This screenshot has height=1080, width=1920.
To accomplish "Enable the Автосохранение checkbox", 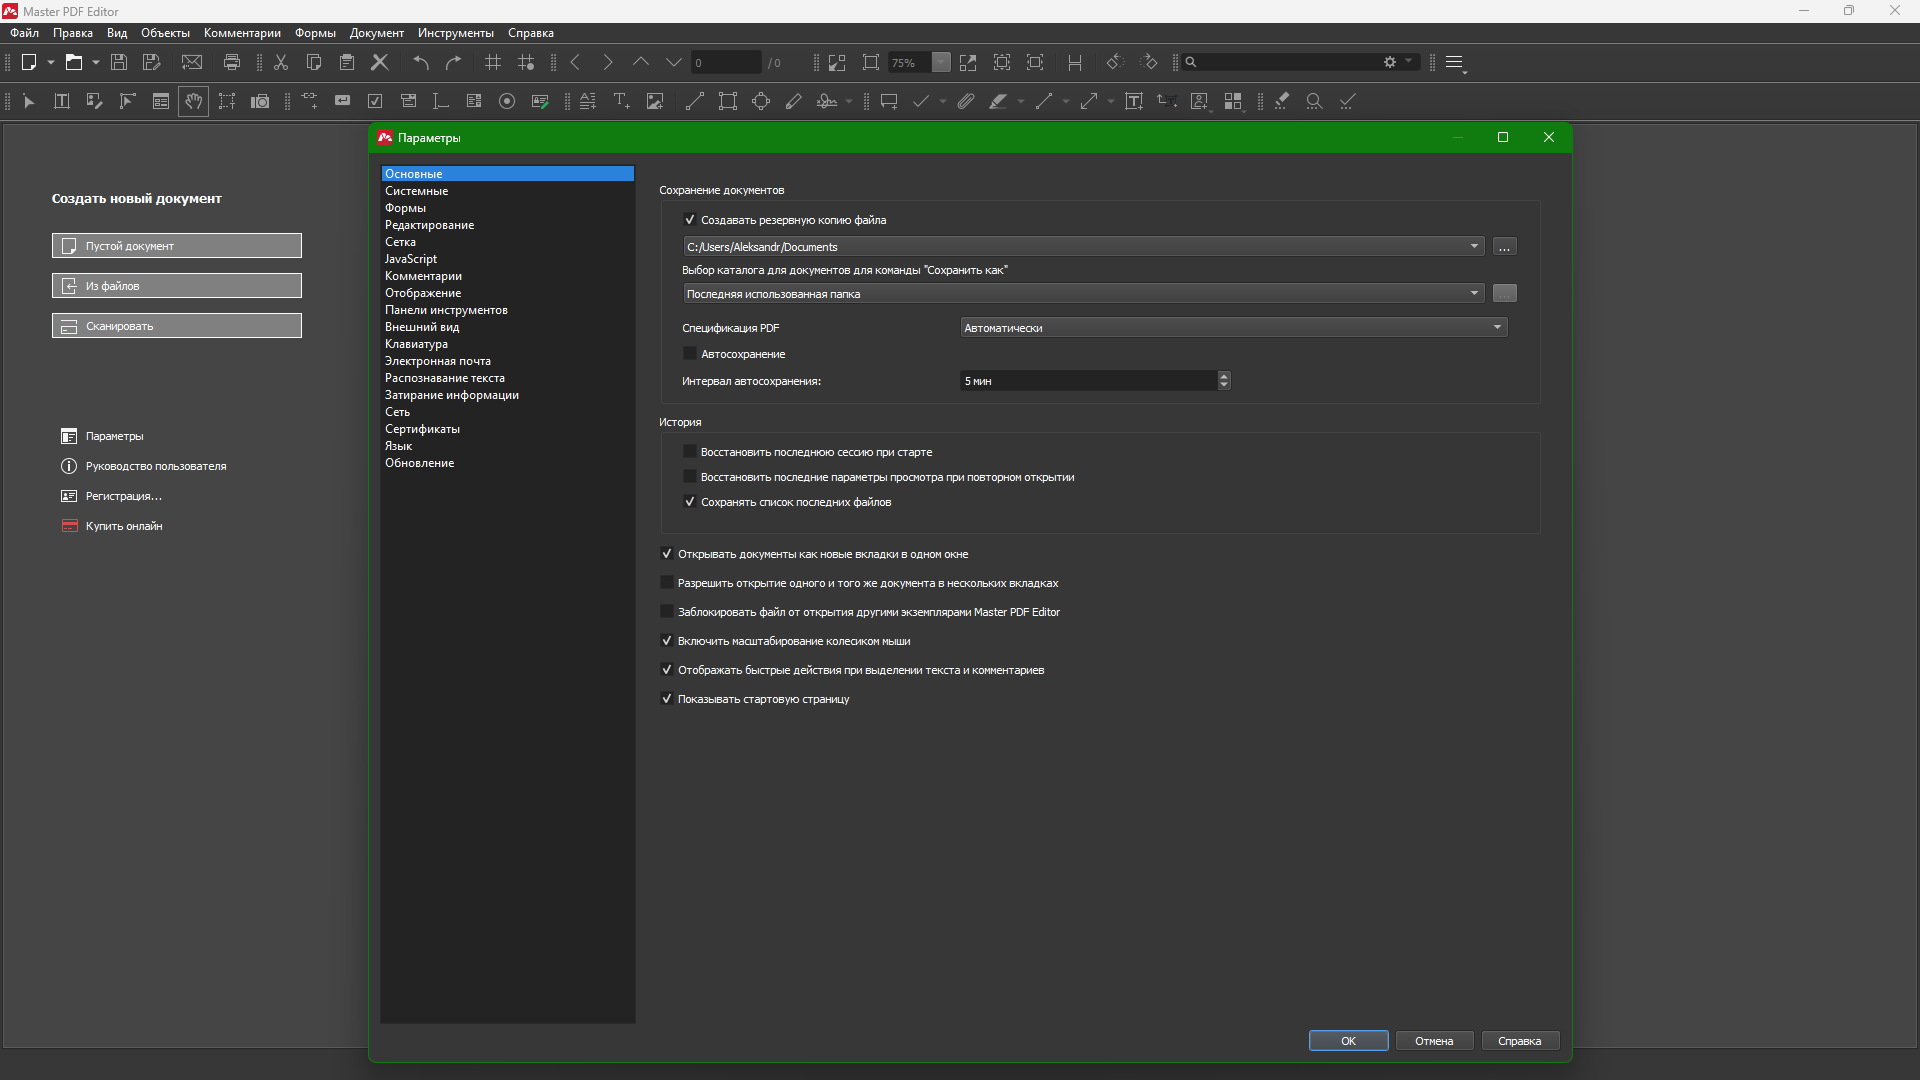I will tap(689, 354).
